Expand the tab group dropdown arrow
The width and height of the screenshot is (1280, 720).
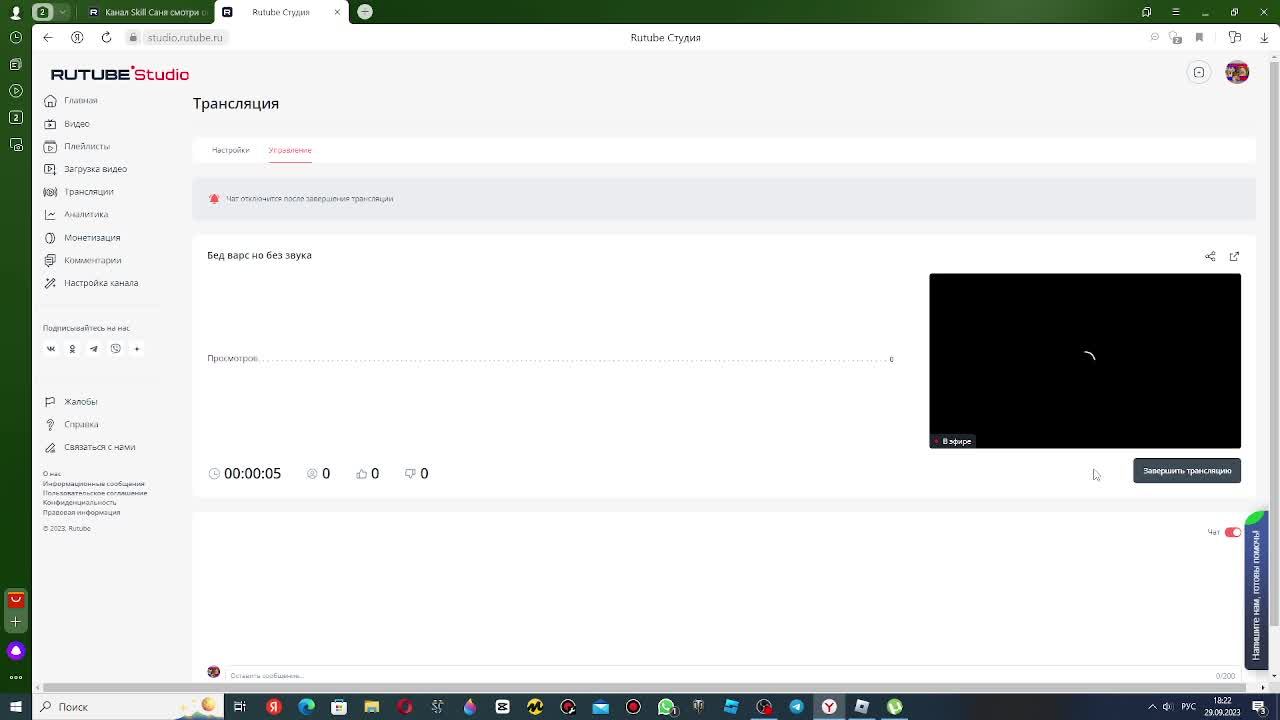63,12
